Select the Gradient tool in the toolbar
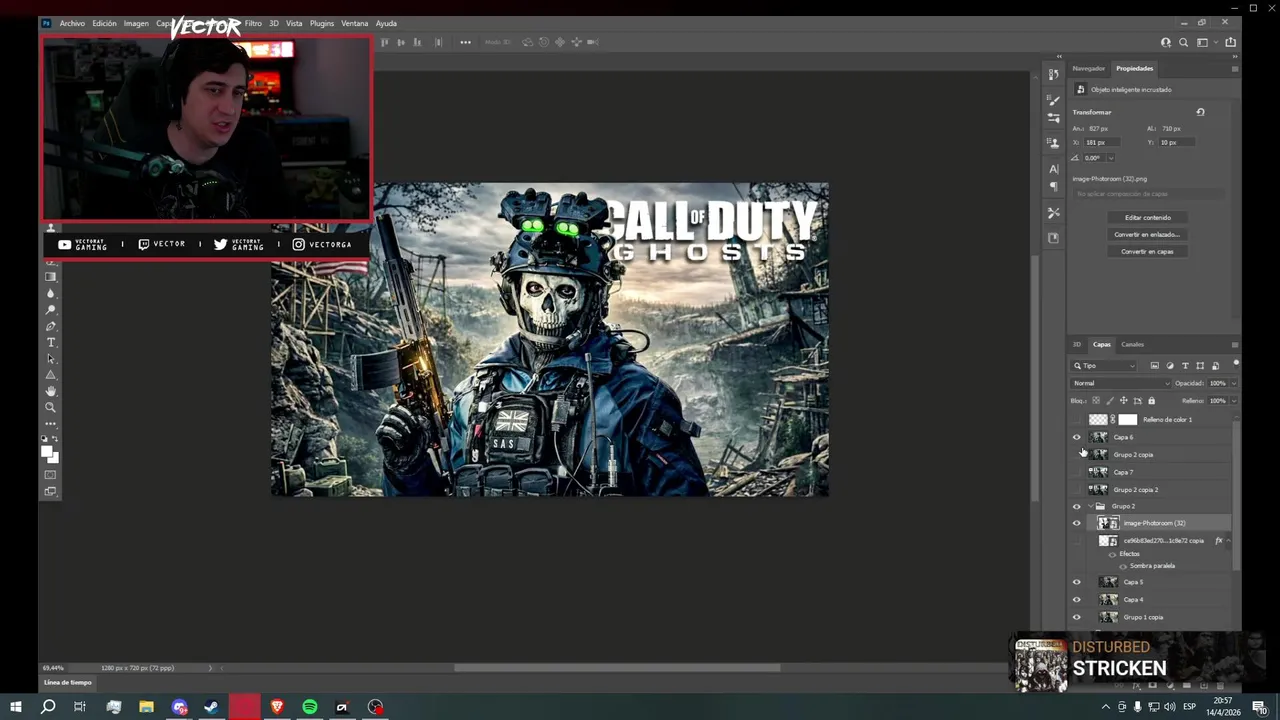The image size is (1280, 720). [51, 277]
